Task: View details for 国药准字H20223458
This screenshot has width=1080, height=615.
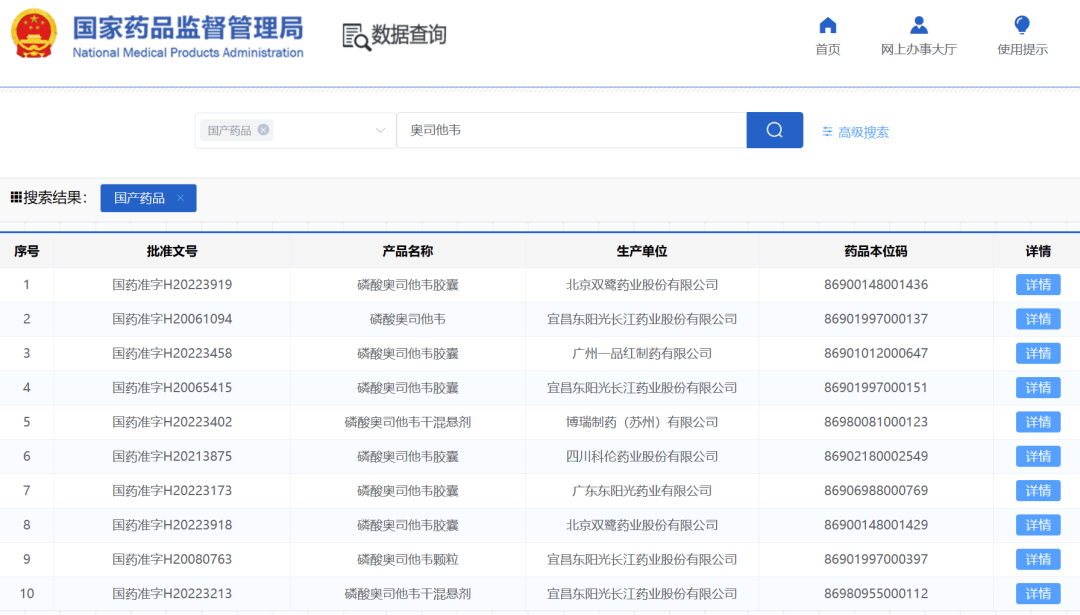Action: tap(1038, 353)
